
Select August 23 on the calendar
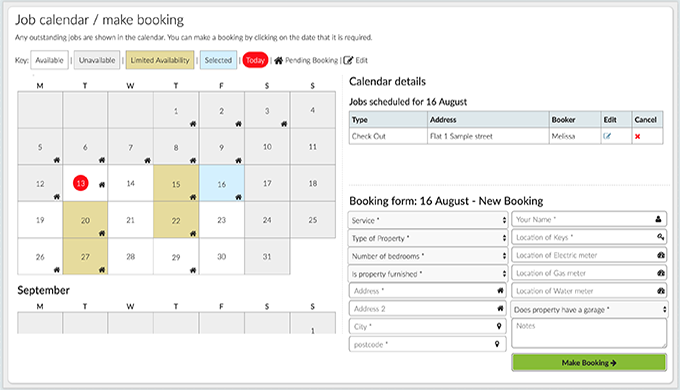pos(222,220)
